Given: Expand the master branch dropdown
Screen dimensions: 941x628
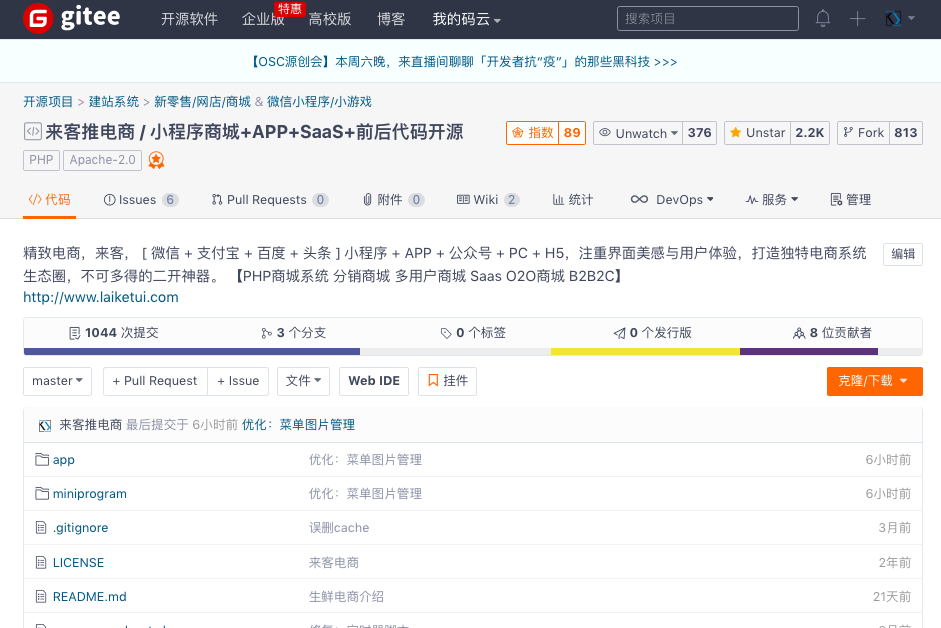Looking at the screenshot, I should [x=58, y=381].
